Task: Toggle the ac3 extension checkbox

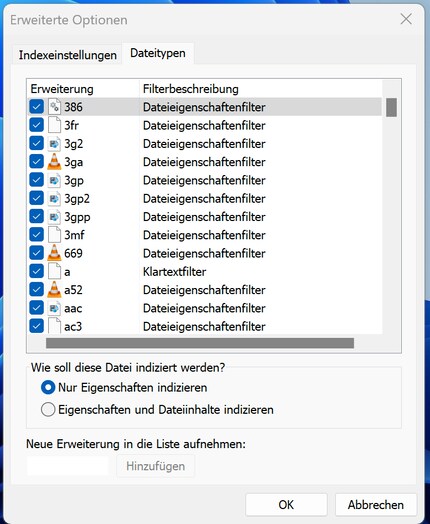Action: (x=36, y=326)
